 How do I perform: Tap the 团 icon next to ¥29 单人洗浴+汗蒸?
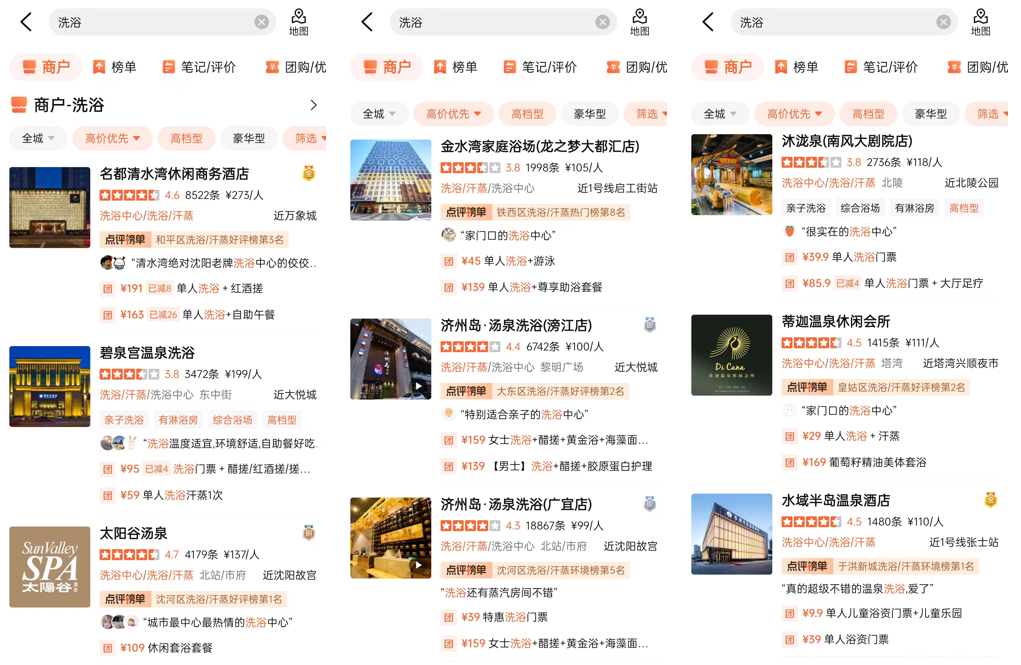[789, 436]
